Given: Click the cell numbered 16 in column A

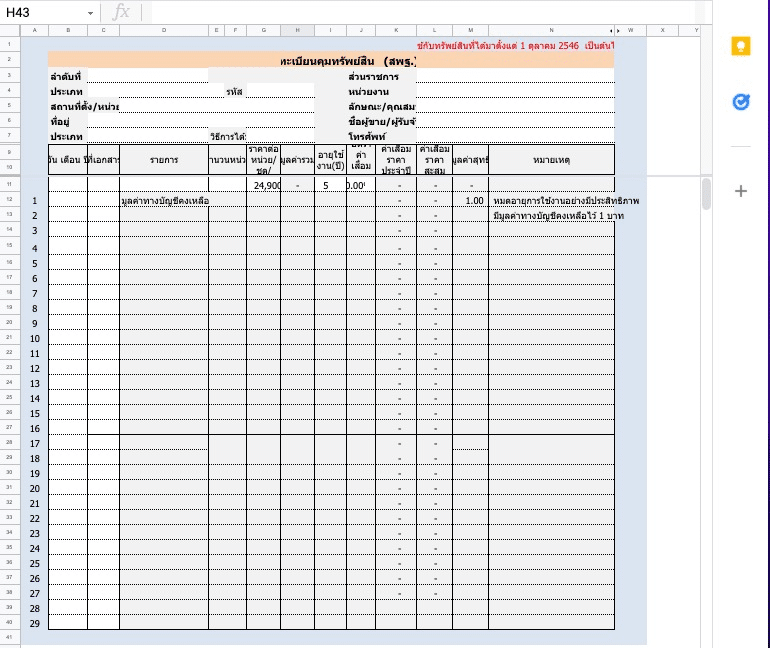Looking at the screenshot, I should pyautogui.click(x=34, y=428).
